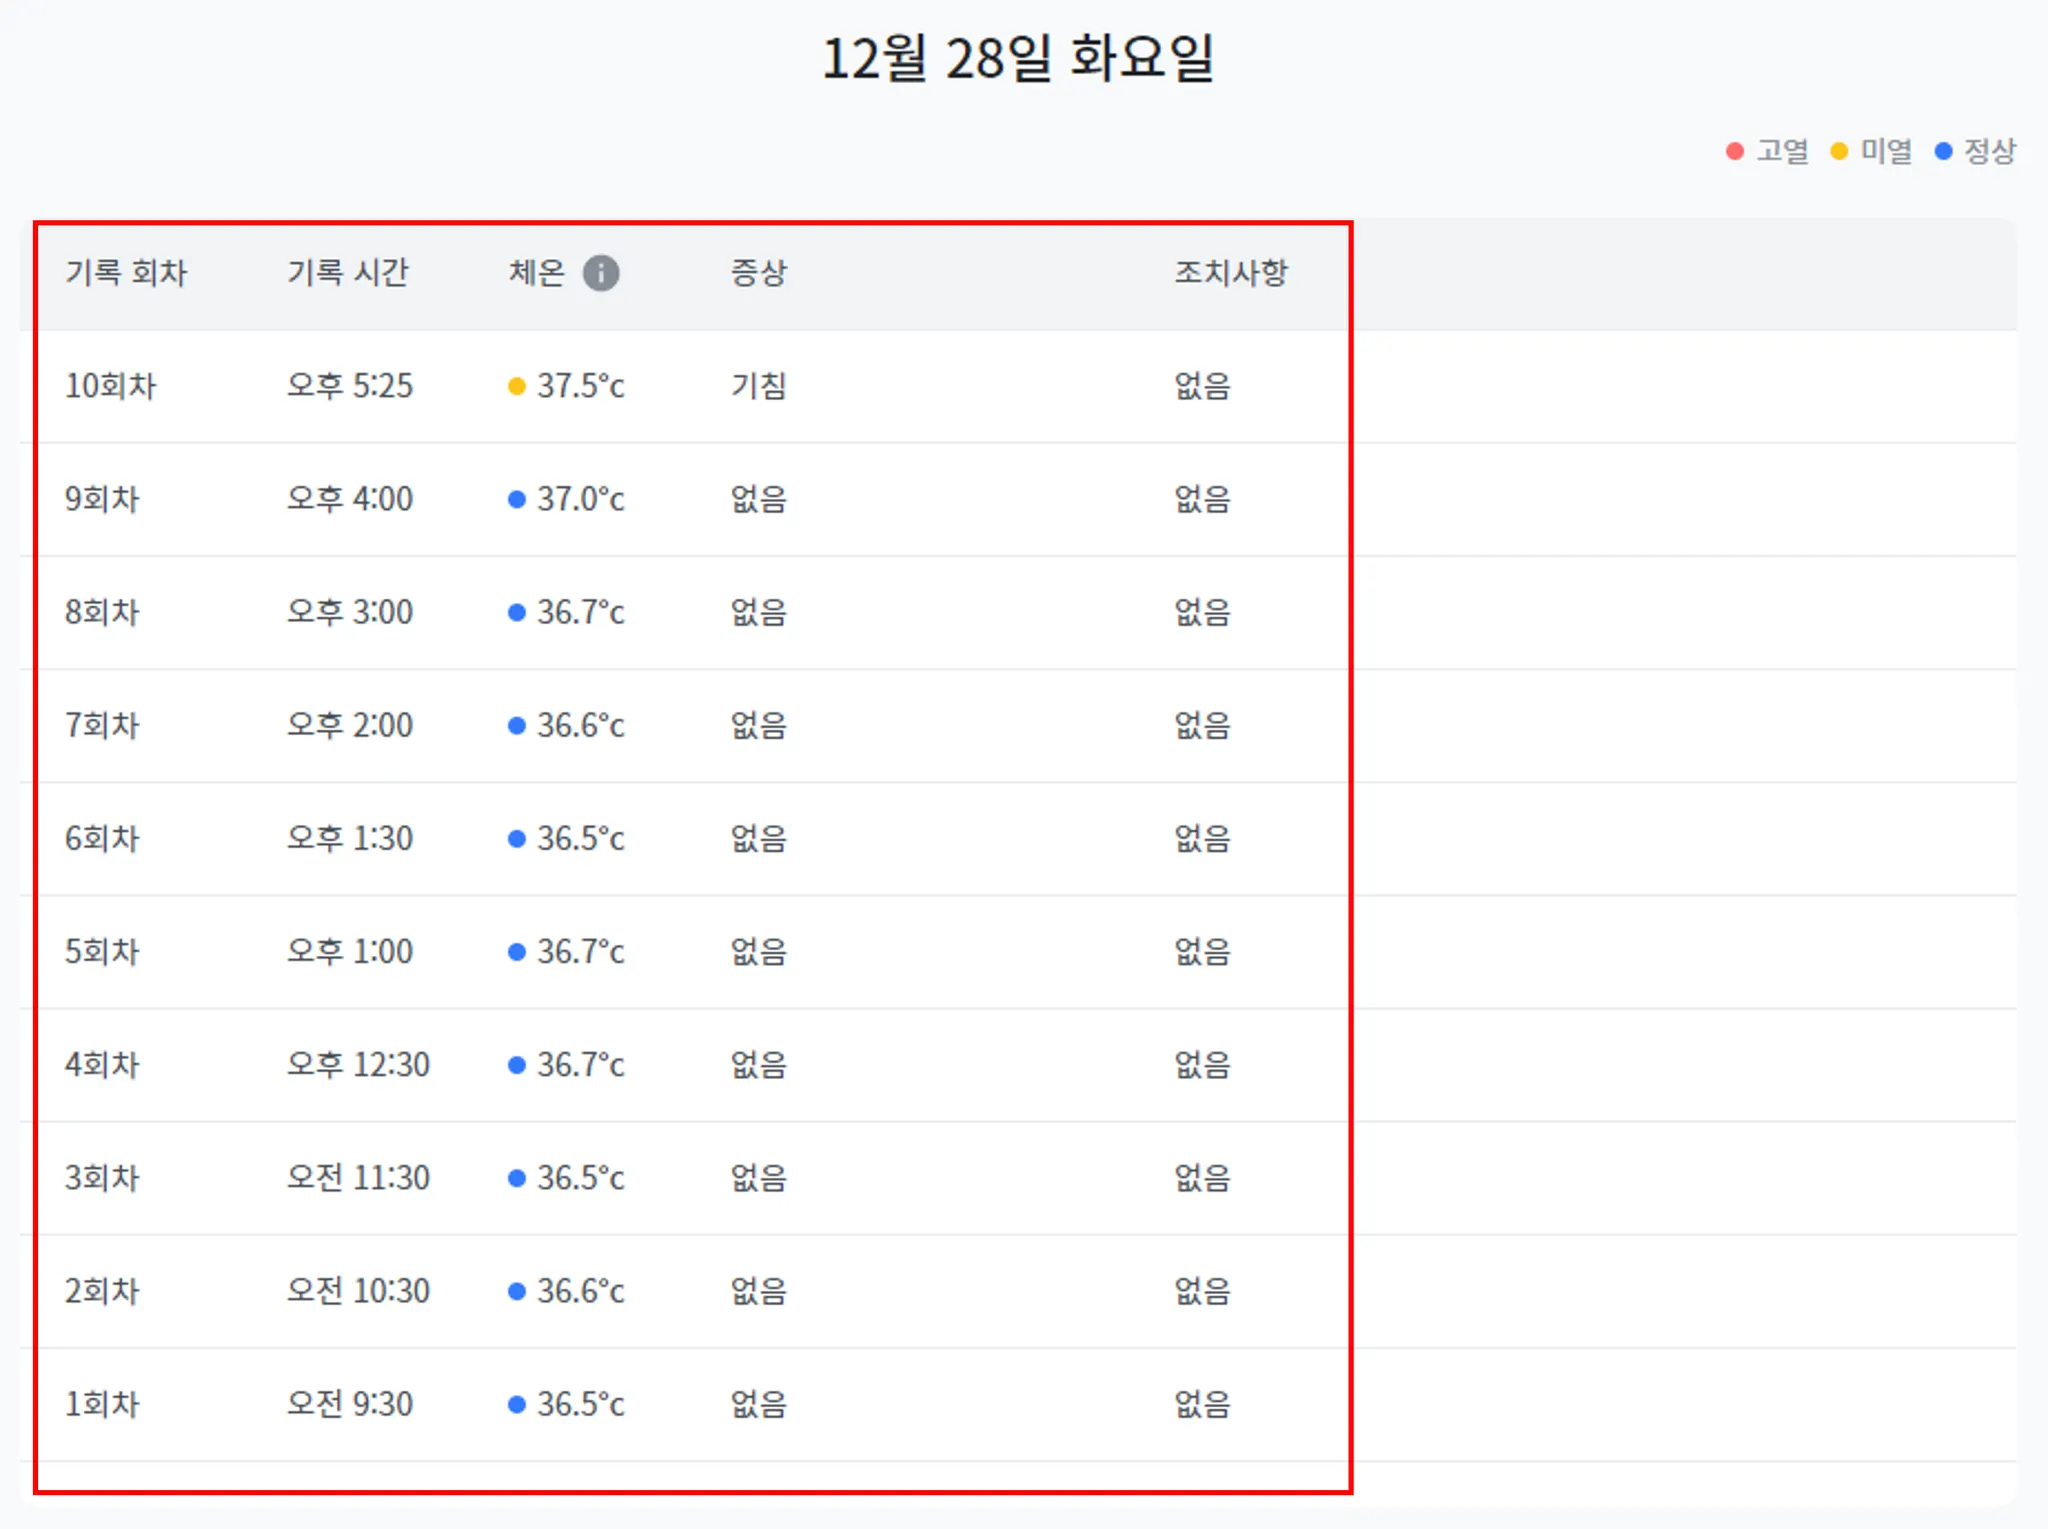Click the 36.6°c value at 오전 10:30
The height and width of the screenshot is (1529, 2048).
click(x=580, y=1291)
